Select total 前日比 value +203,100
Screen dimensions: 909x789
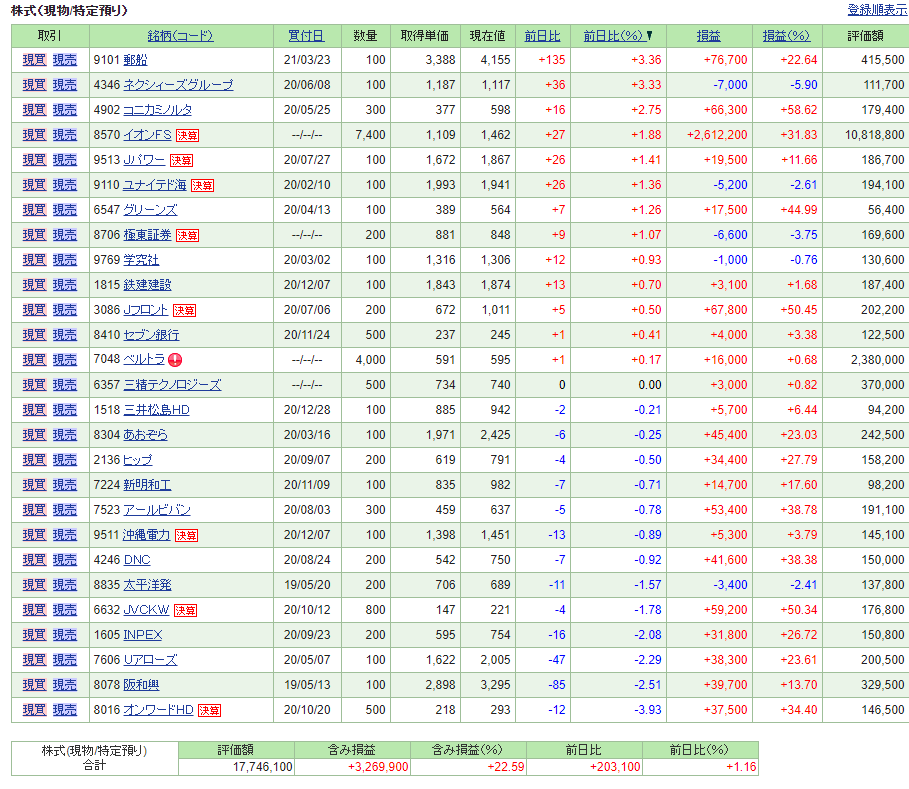pyautogui.click(x=615, y=767)
